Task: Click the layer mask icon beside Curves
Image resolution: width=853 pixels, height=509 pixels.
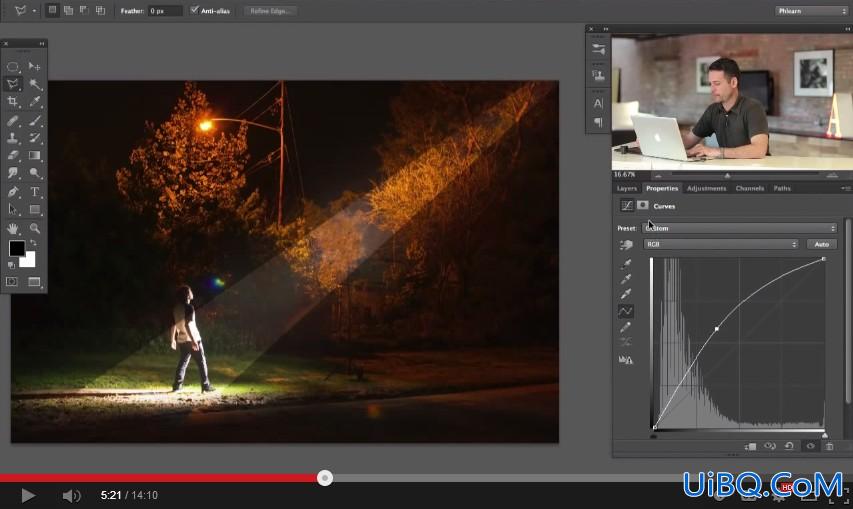Action: [642, 205]
